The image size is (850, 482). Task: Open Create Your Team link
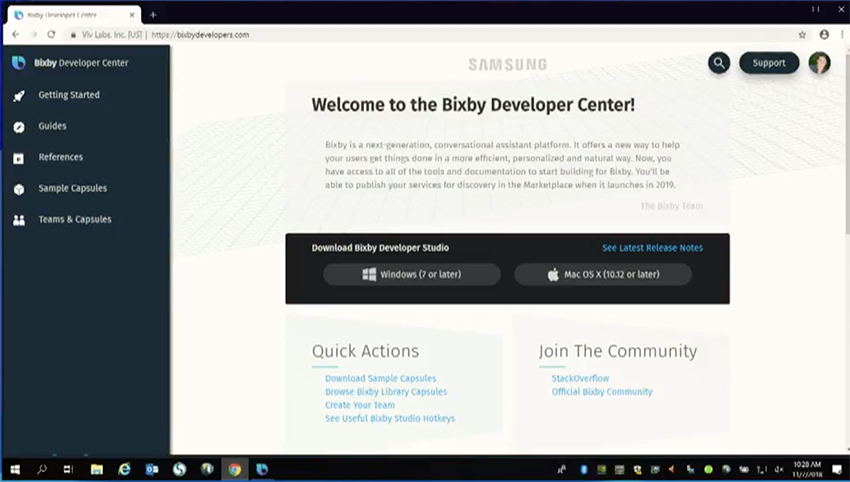(360, 405)
